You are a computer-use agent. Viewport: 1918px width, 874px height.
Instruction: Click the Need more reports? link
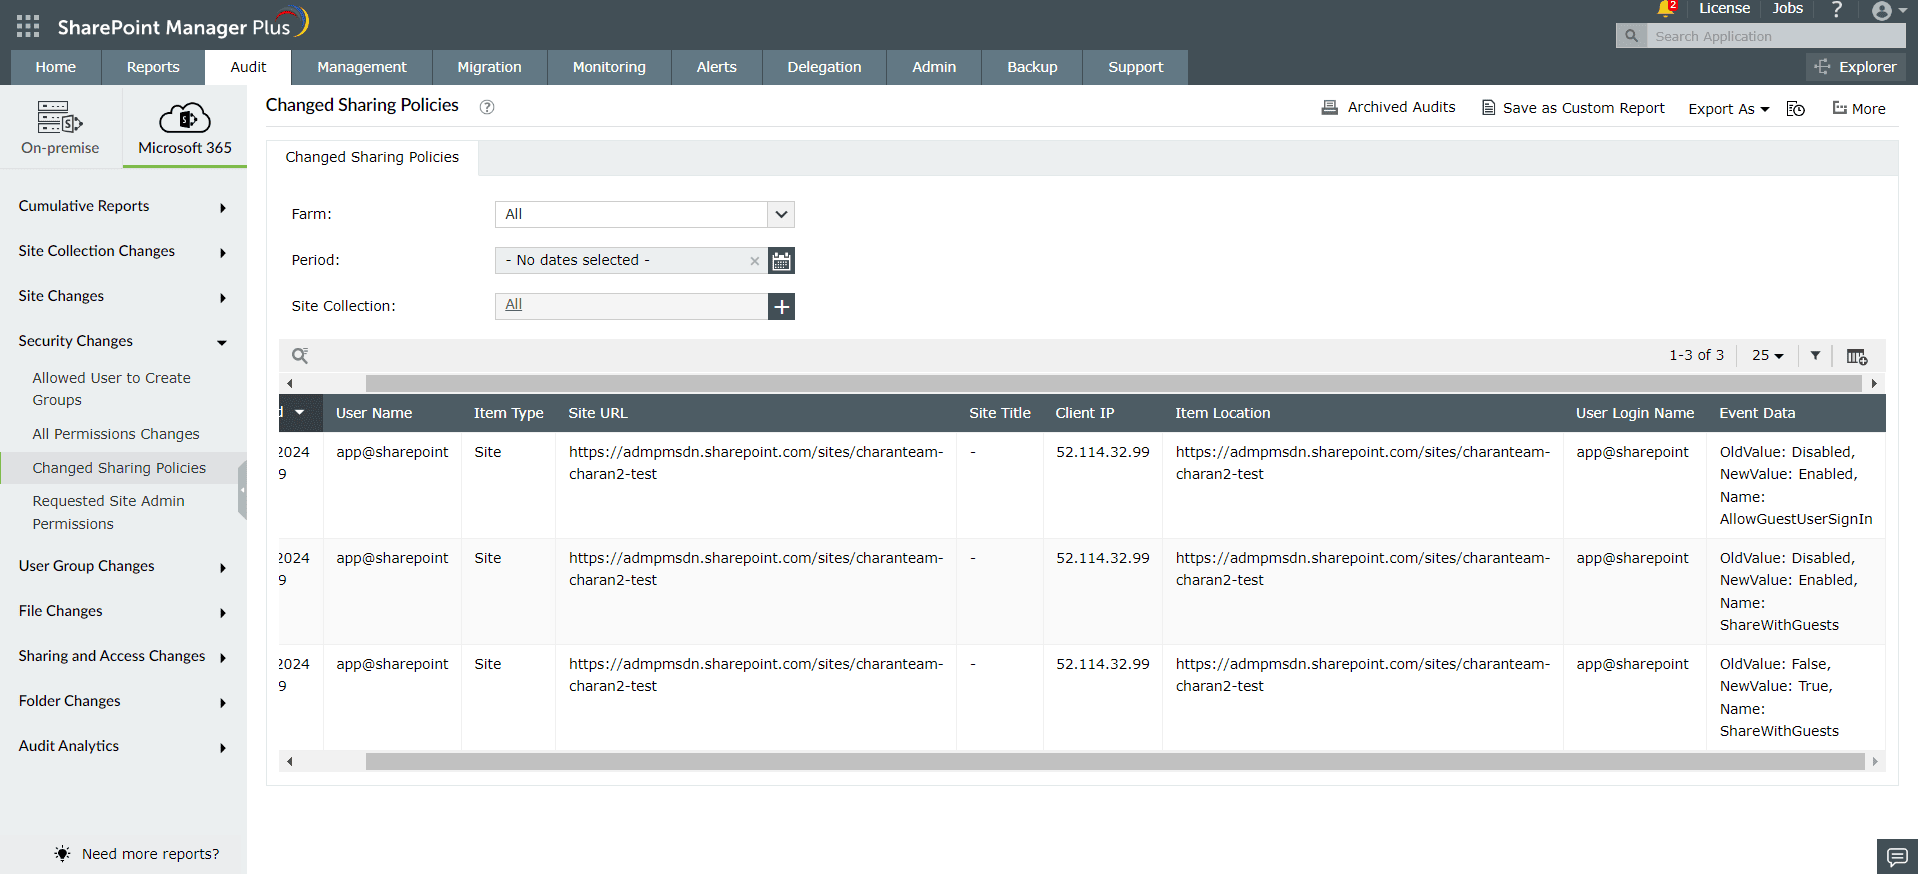tap(150, 854)
